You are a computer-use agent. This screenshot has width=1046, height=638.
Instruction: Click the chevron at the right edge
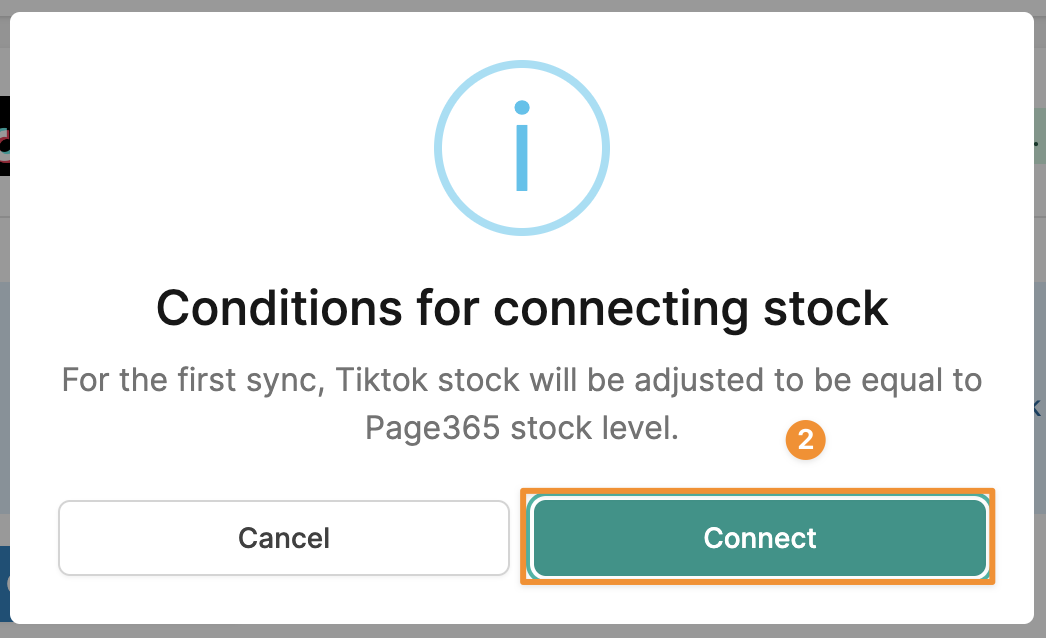[x=1037, y=408]
